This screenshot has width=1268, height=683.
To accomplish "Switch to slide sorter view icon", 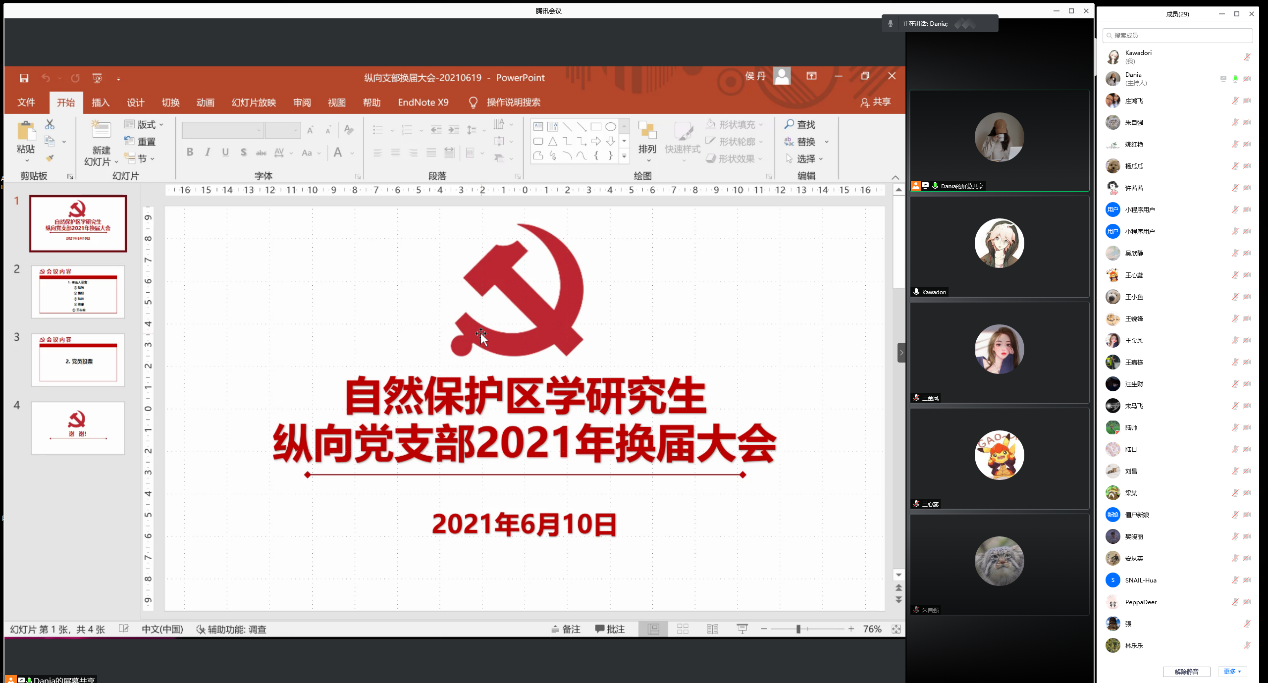I will 683,629.
